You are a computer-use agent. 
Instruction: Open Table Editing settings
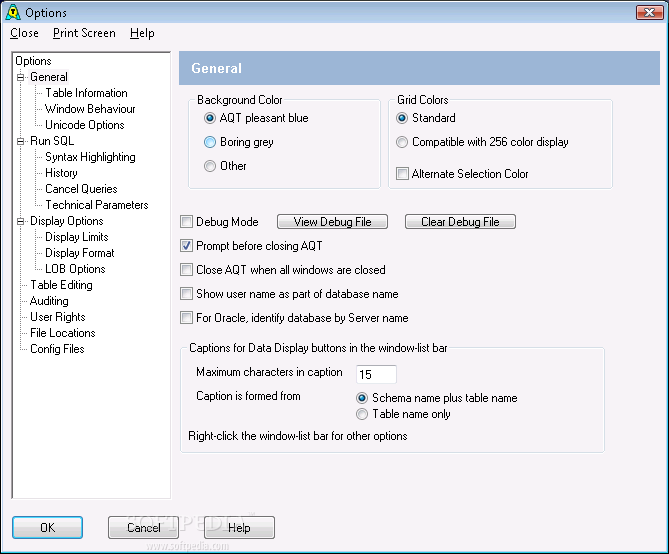(61, 285)
